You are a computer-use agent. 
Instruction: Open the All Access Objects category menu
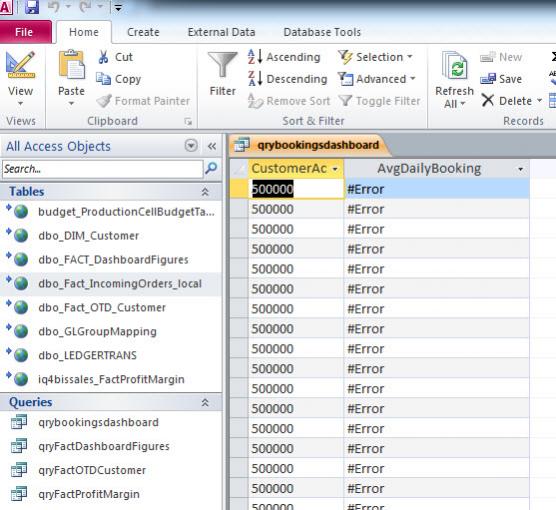click(x=191, y=146)
